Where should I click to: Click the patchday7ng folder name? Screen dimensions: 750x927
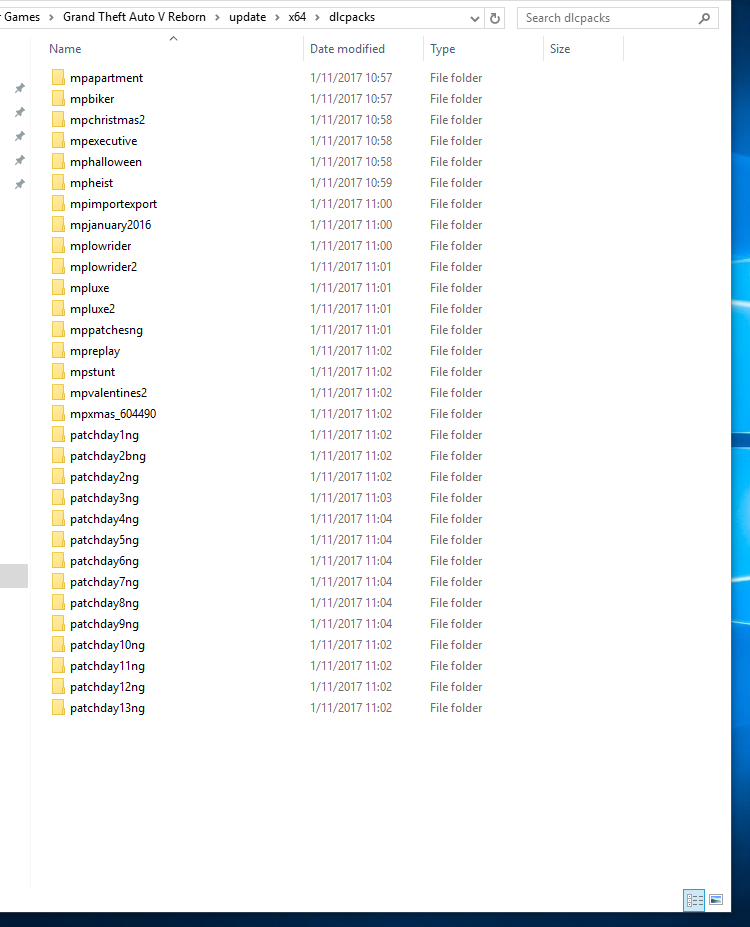pyautogui.click(x=104, y=582)
